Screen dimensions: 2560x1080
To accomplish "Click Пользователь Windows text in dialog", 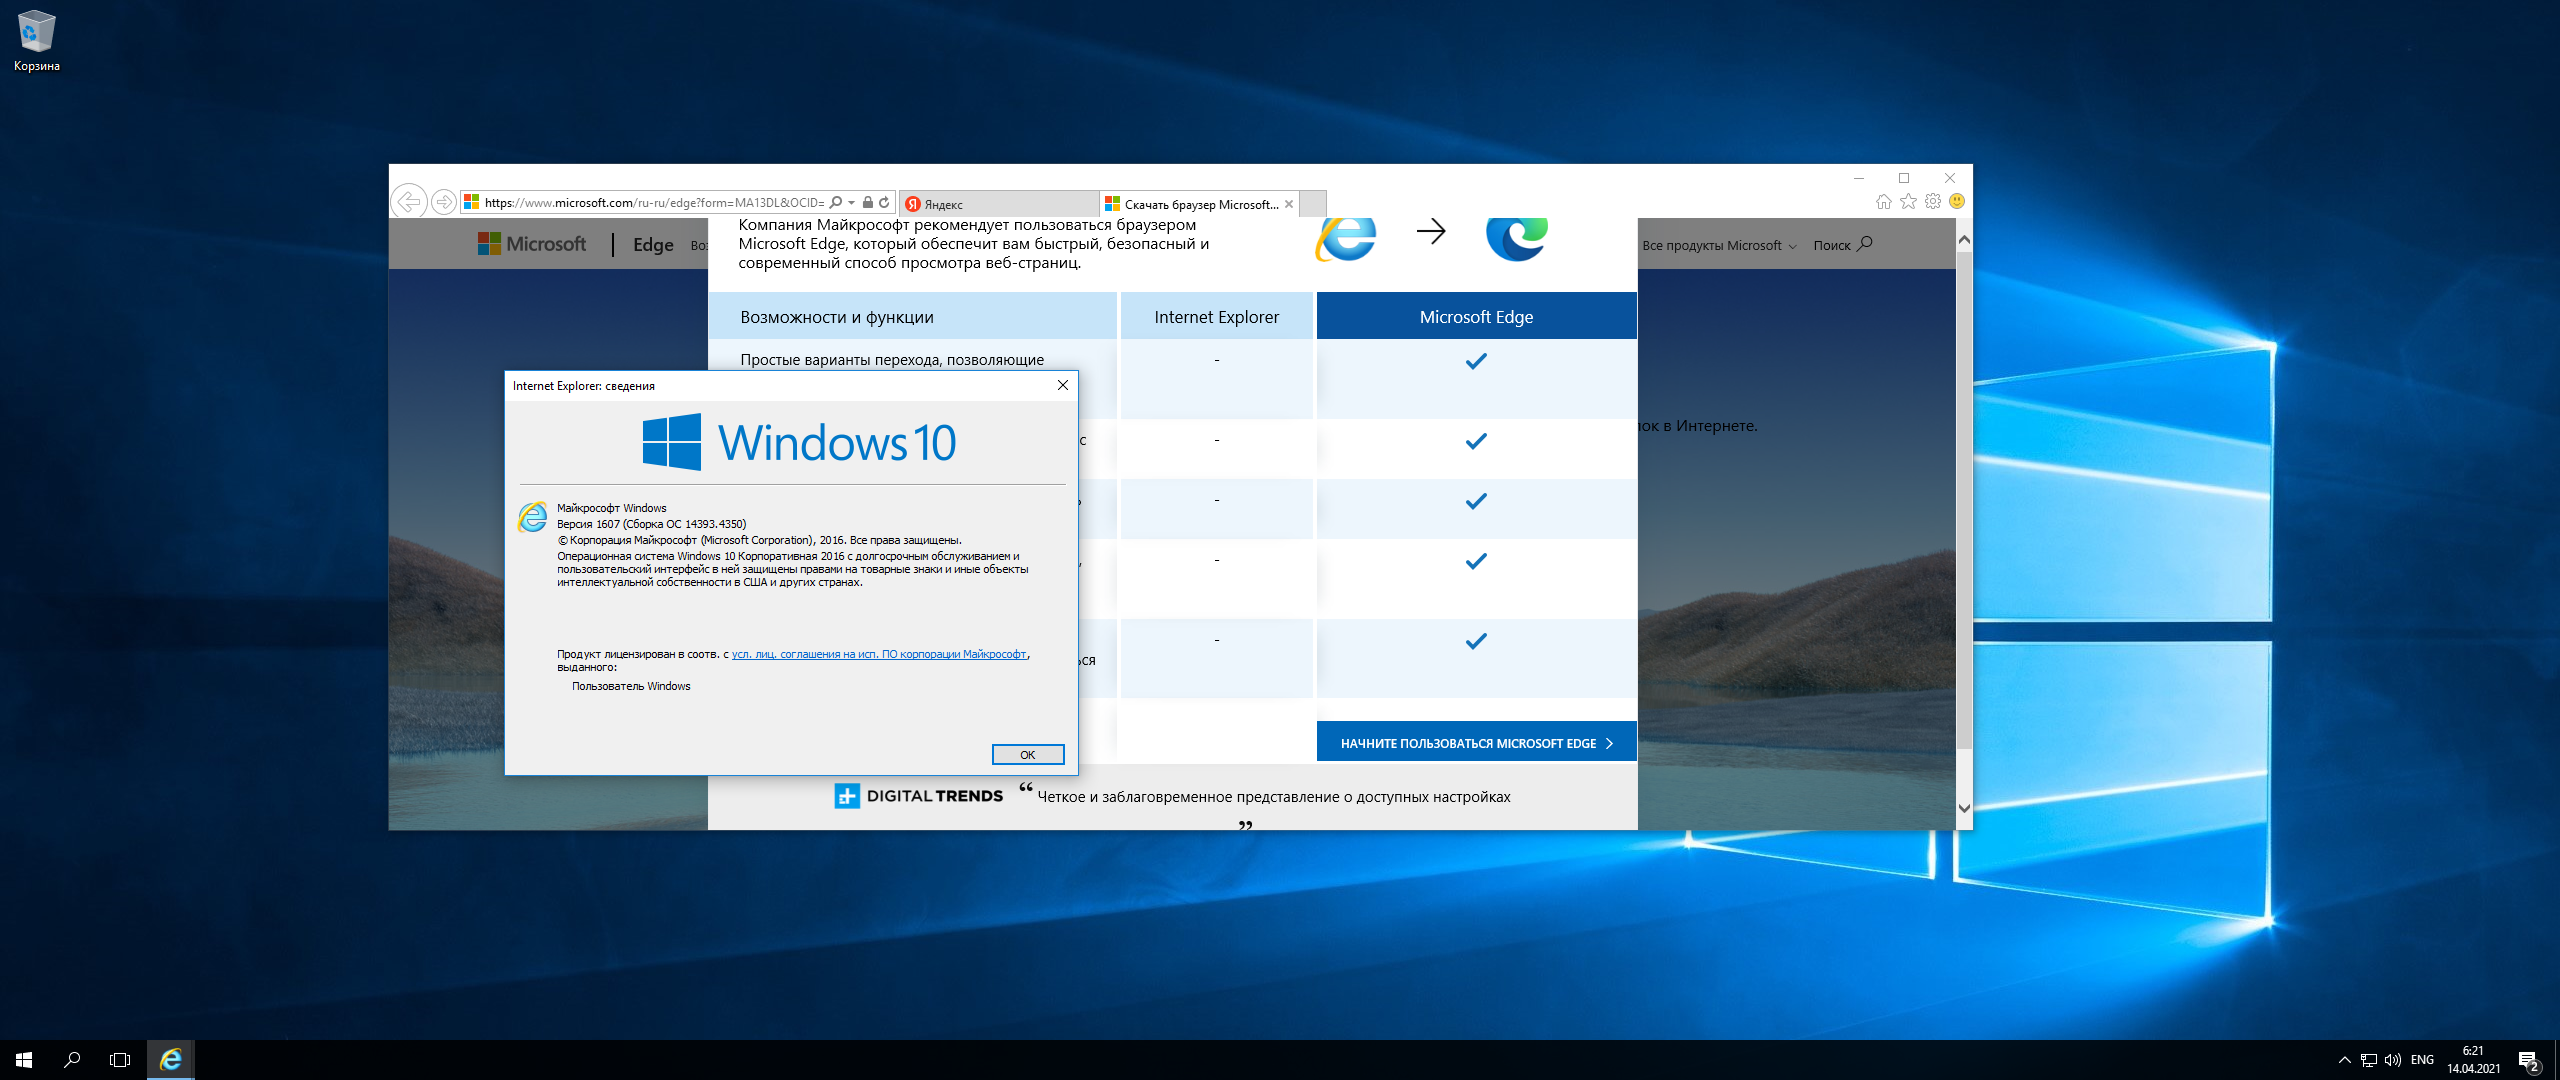I will 631,686.
